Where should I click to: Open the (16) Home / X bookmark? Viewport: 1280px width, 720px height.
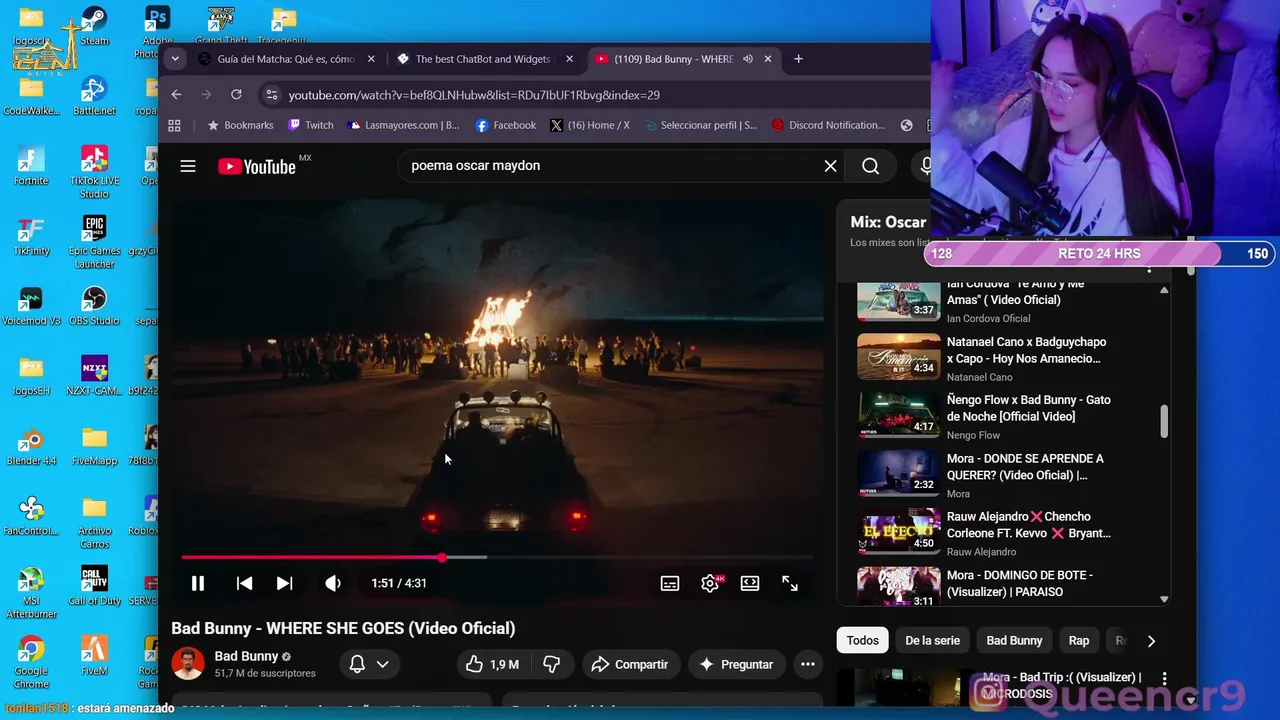590,126
